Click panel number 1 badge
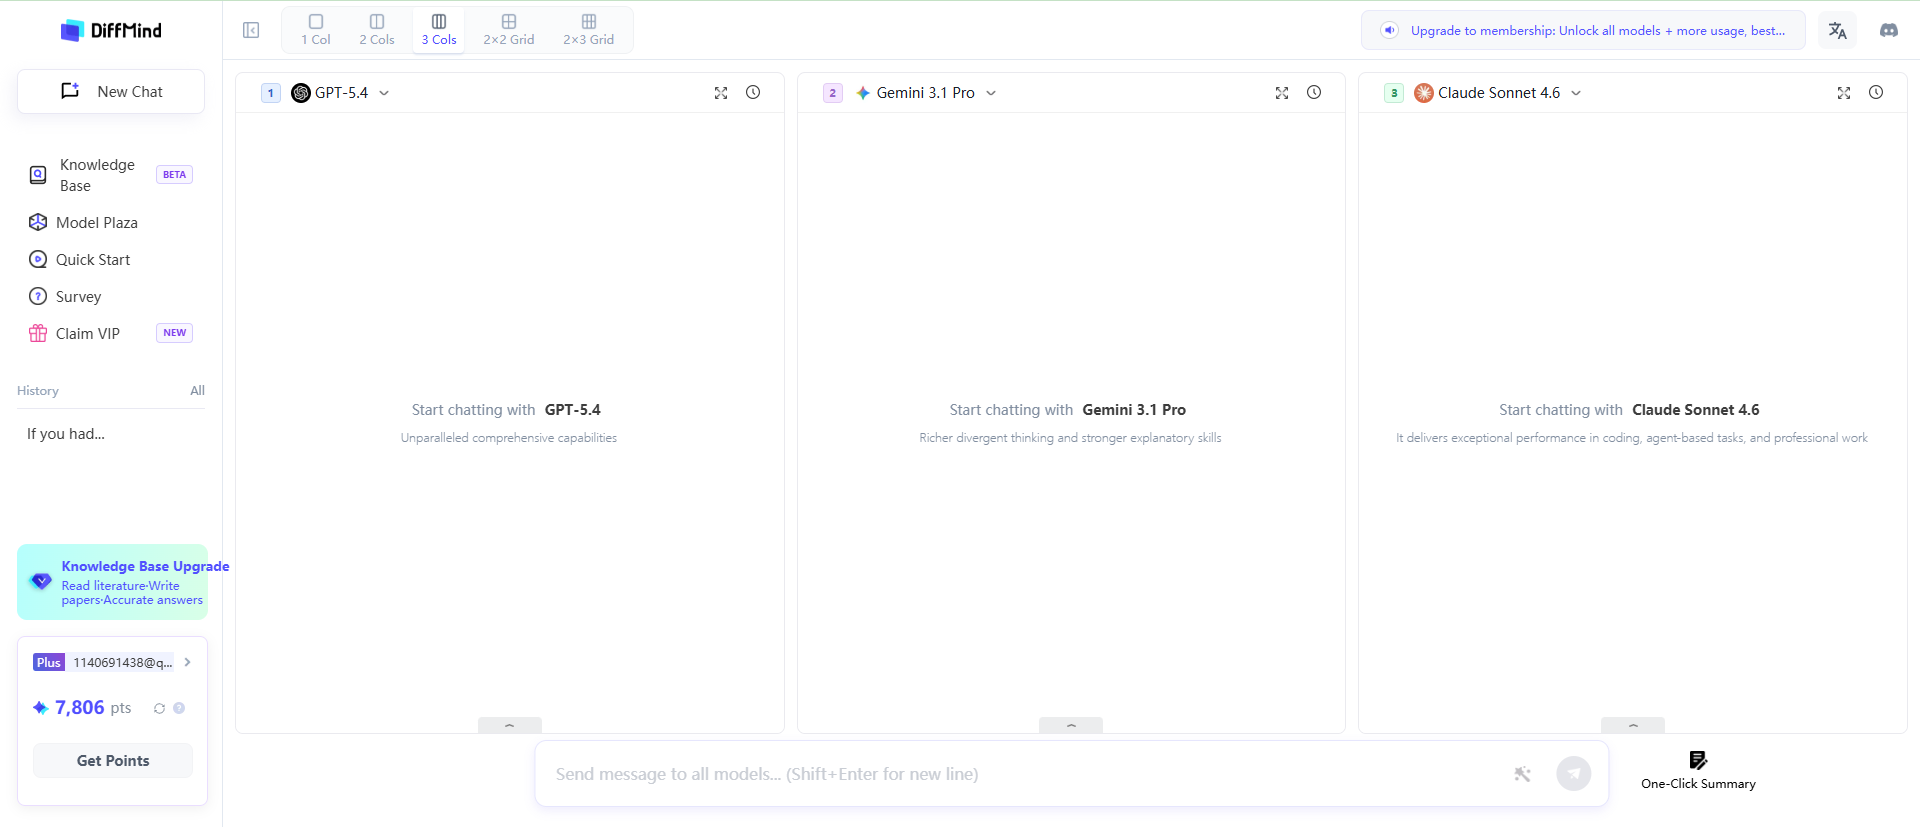Viewport: 1920px width, 827px height. coord(271,93)
